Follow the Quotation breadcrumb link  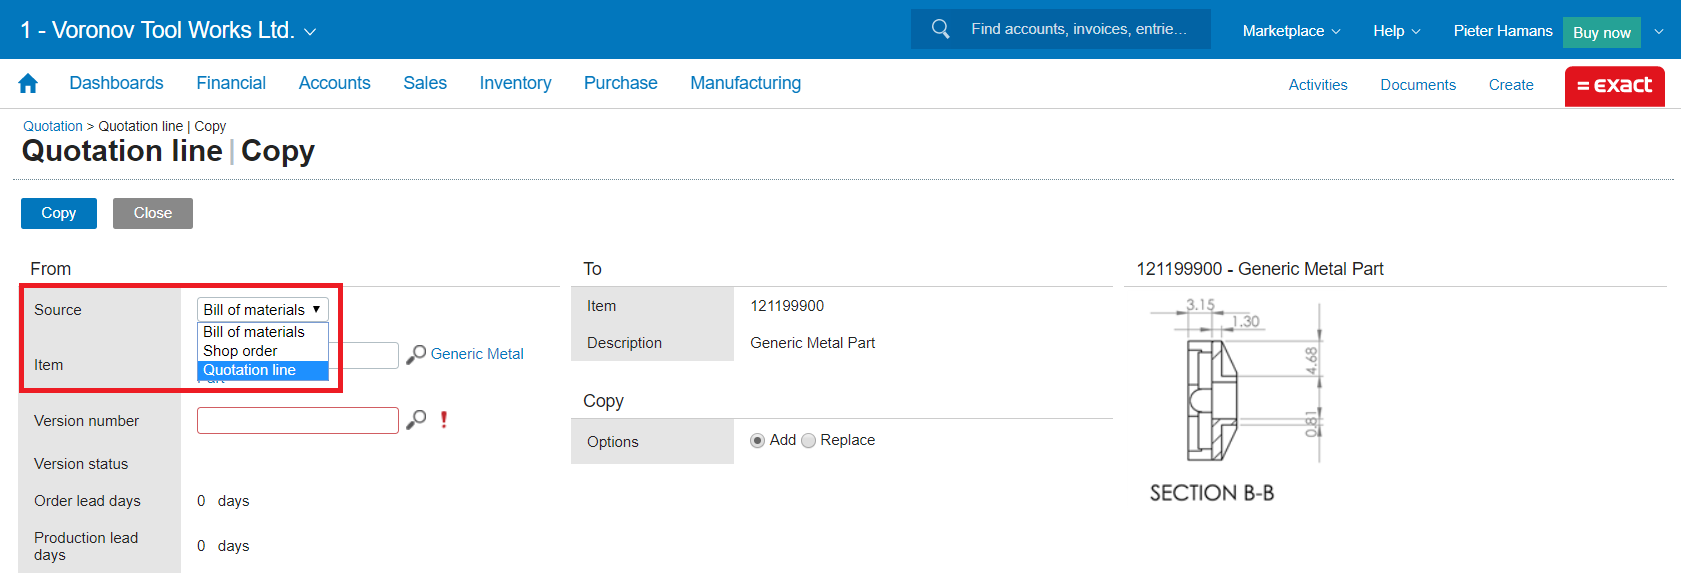[x=53, y=126]
